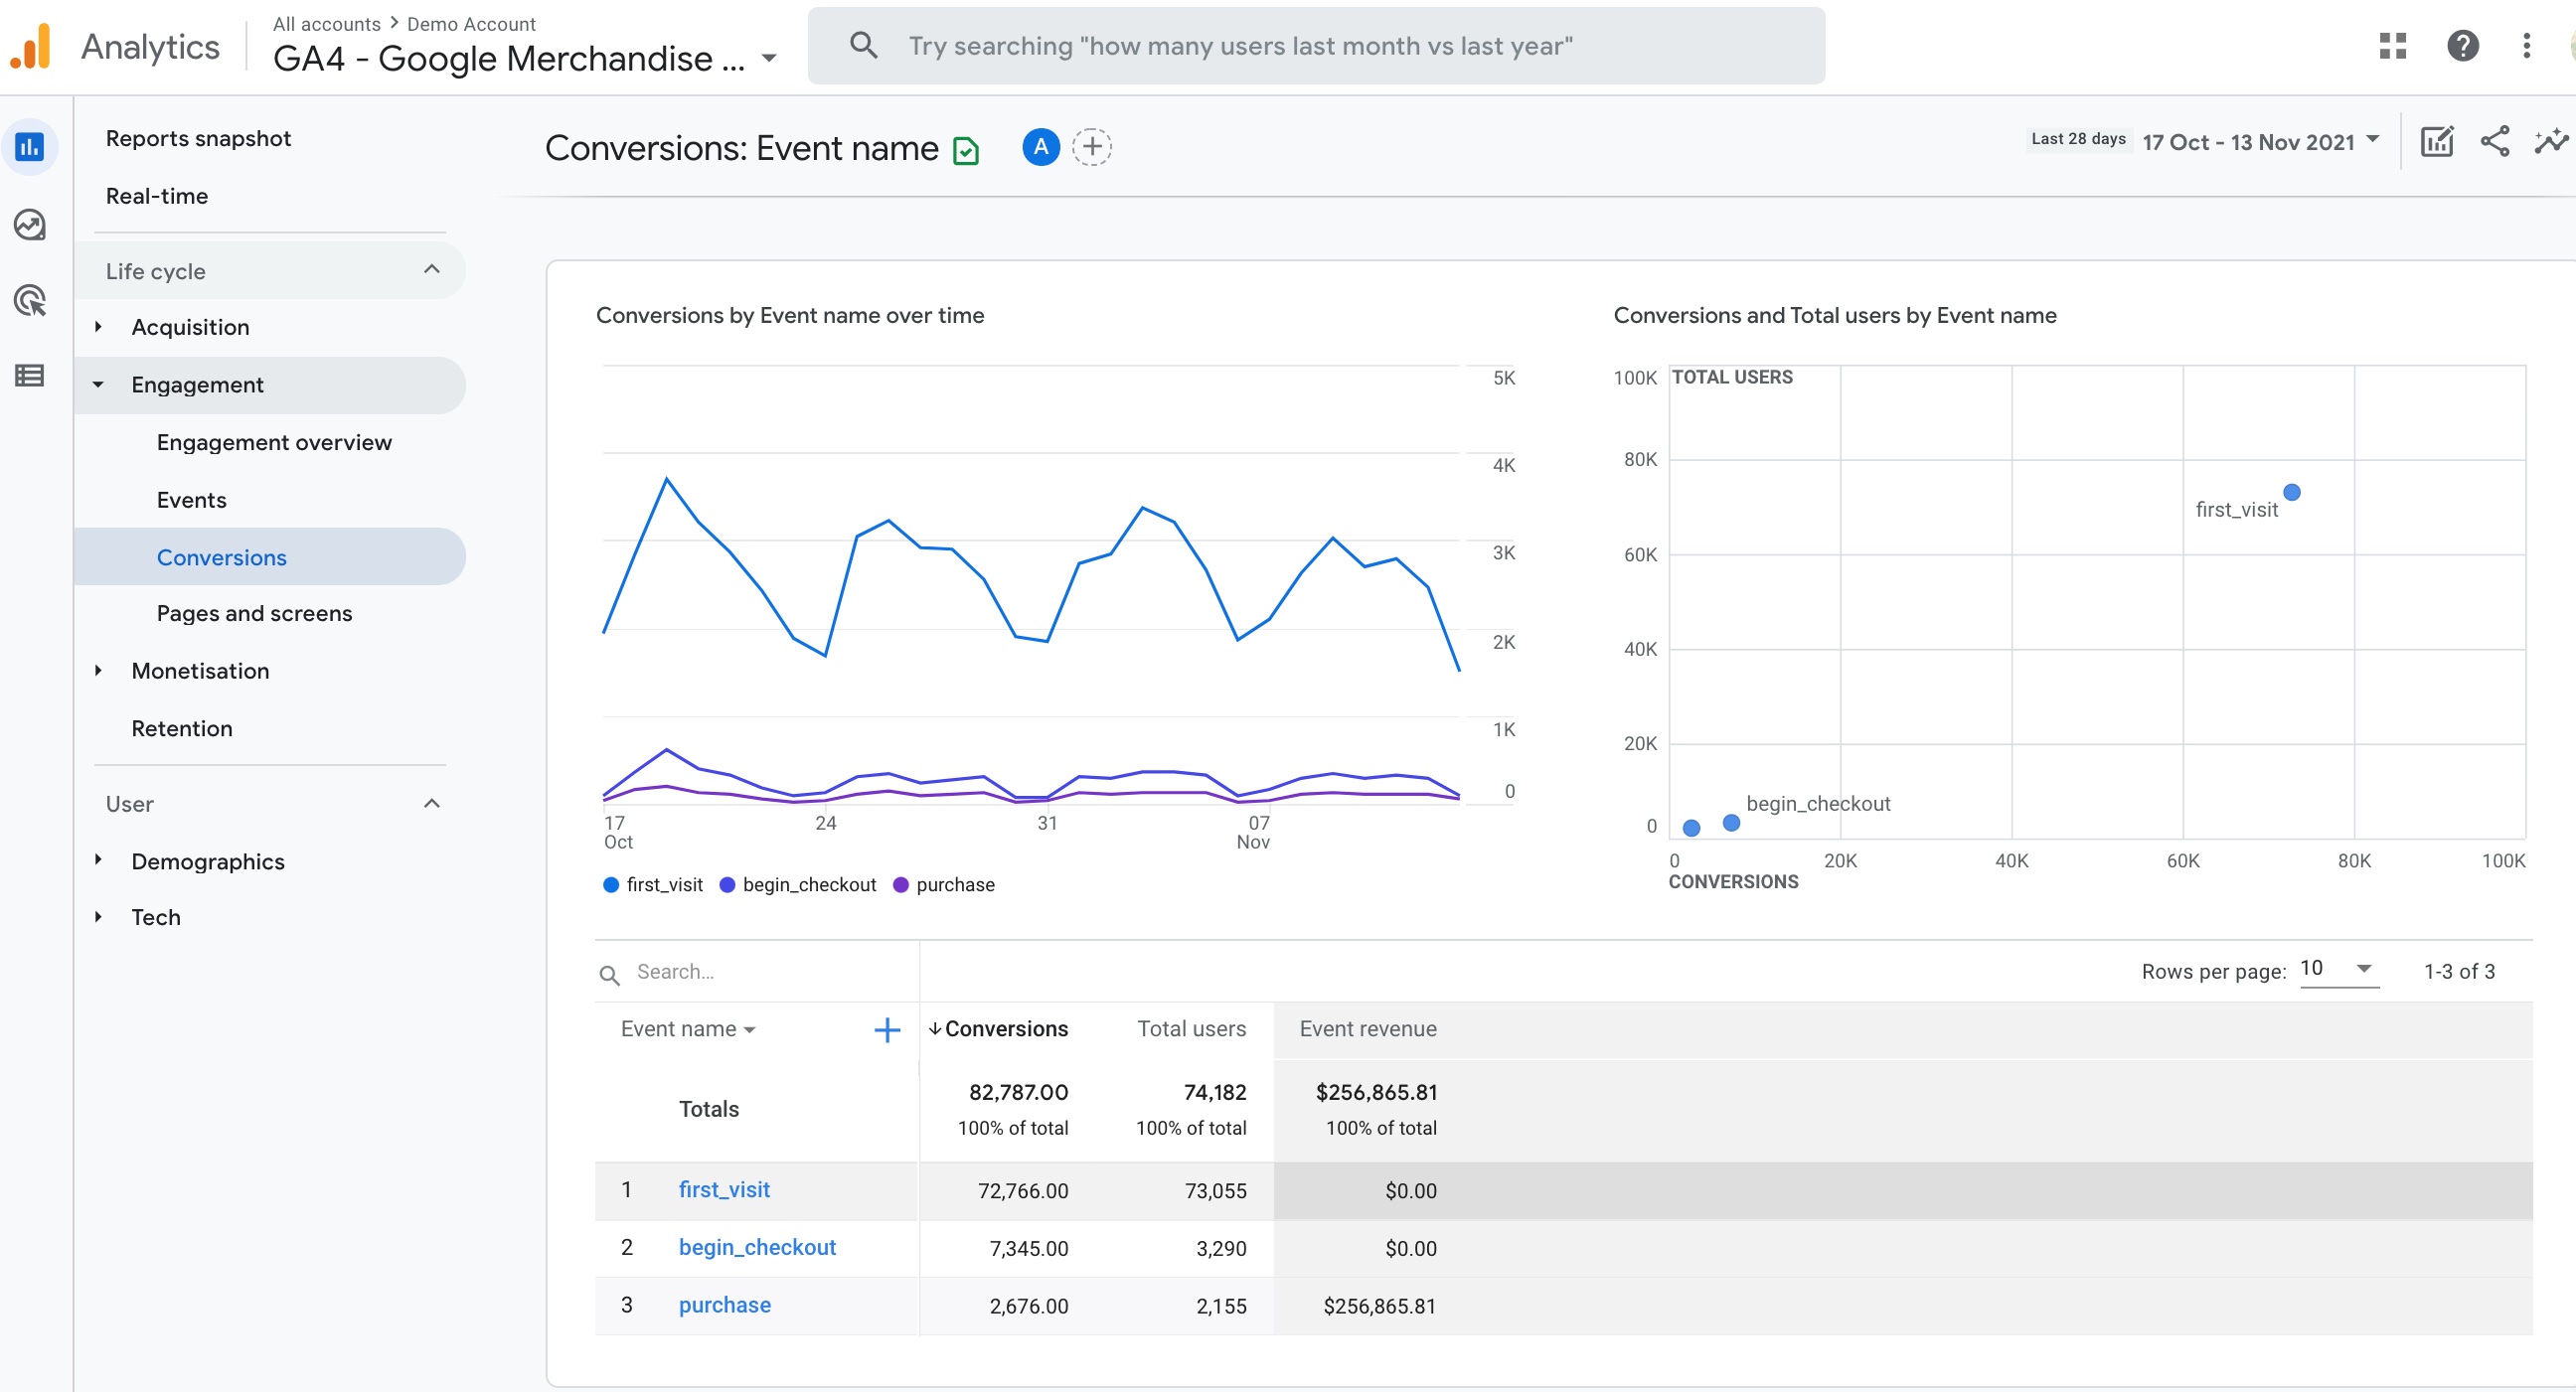Open the Explore section in the left rail

31,225
